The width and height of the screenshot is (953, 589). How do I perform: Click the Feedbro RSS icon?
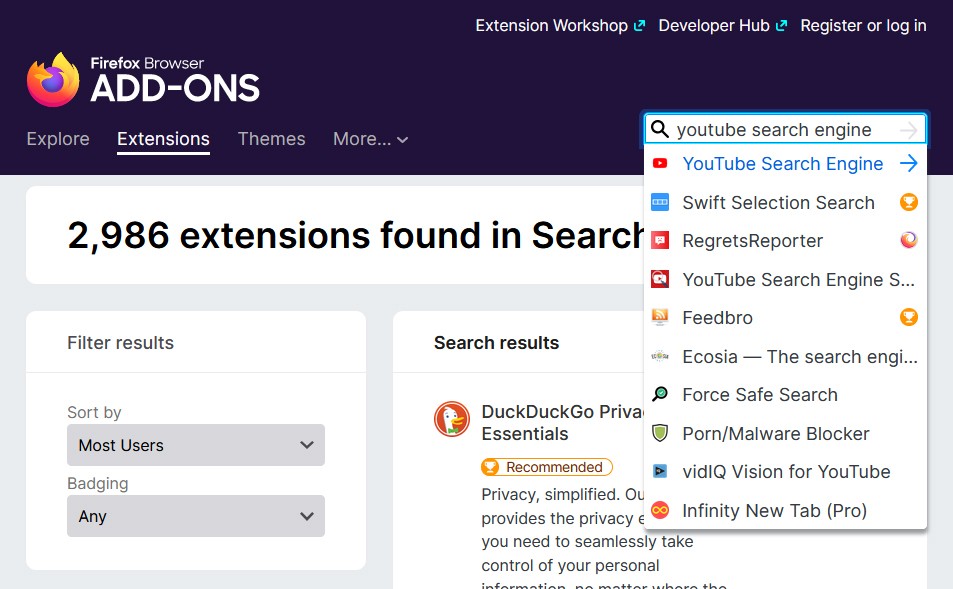(x=660, y=317)
